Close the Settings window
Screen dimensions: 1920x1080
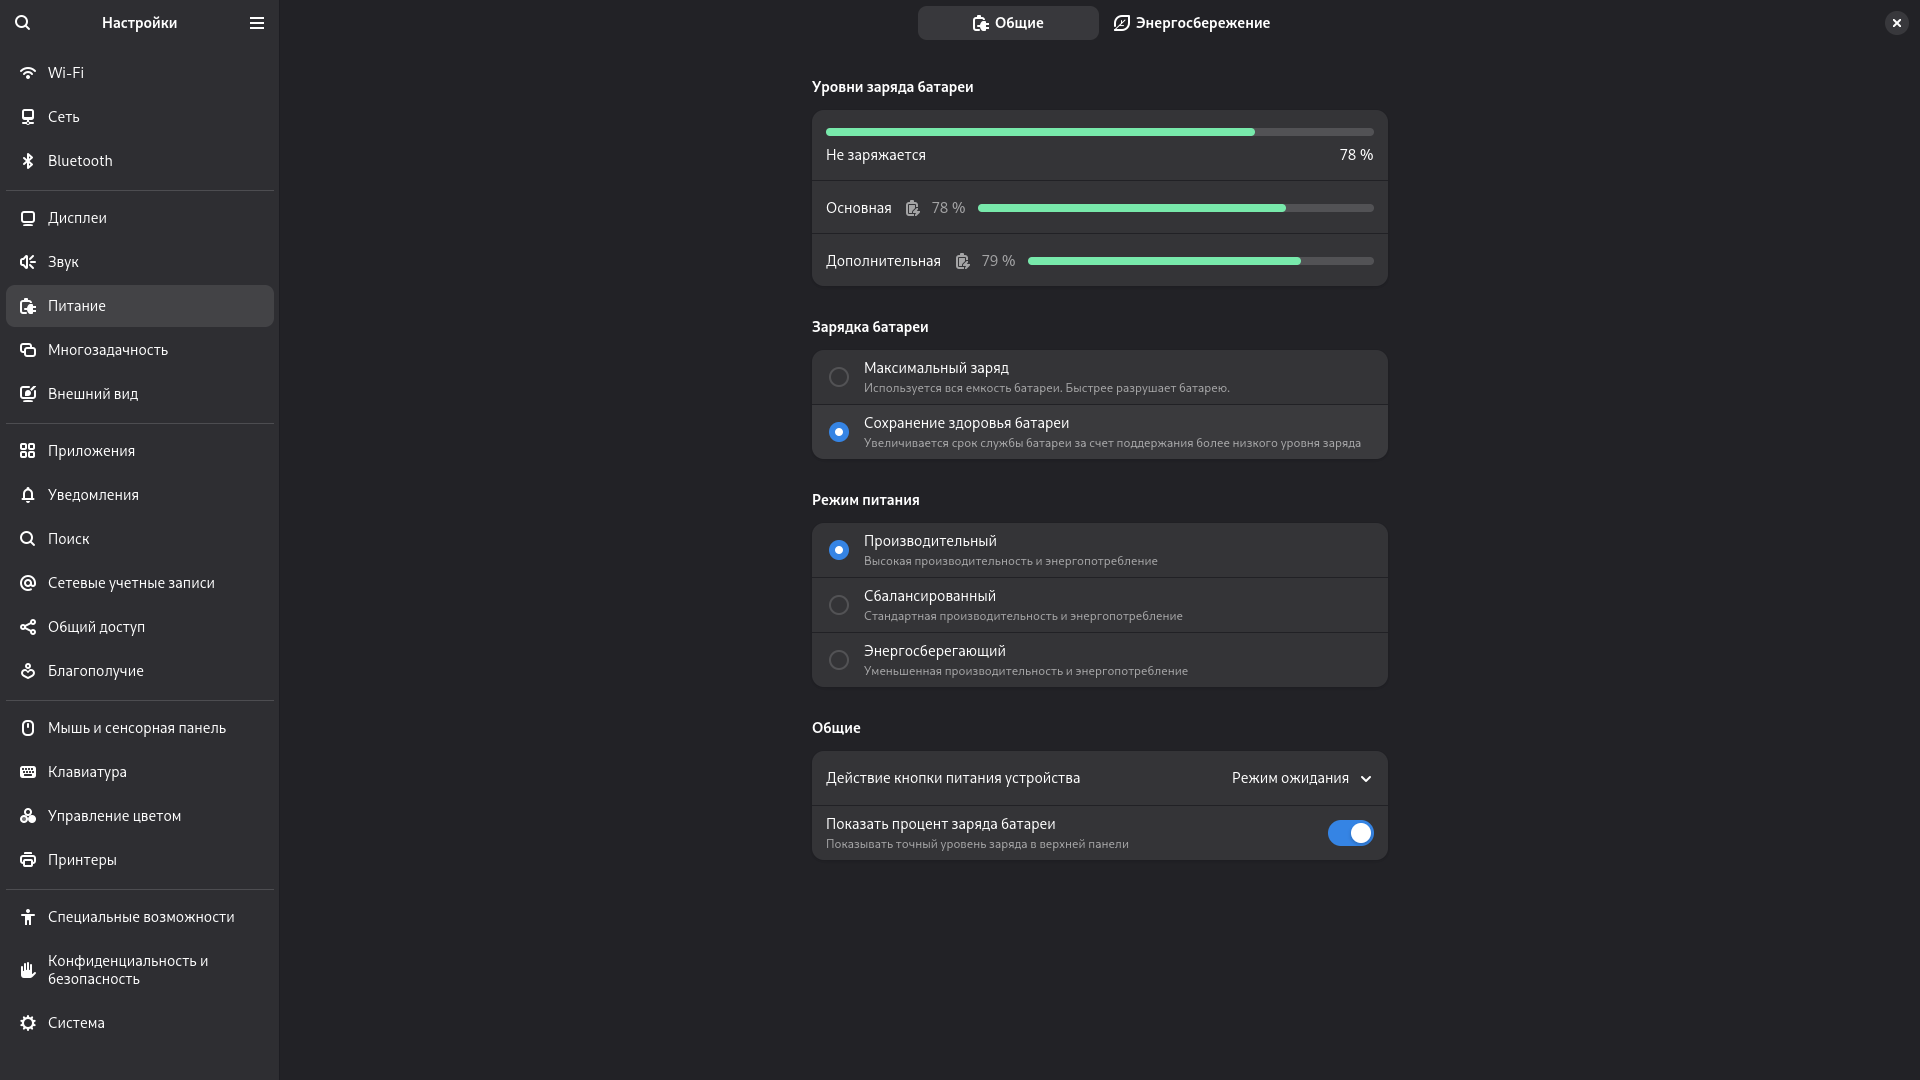point(1896,23)
